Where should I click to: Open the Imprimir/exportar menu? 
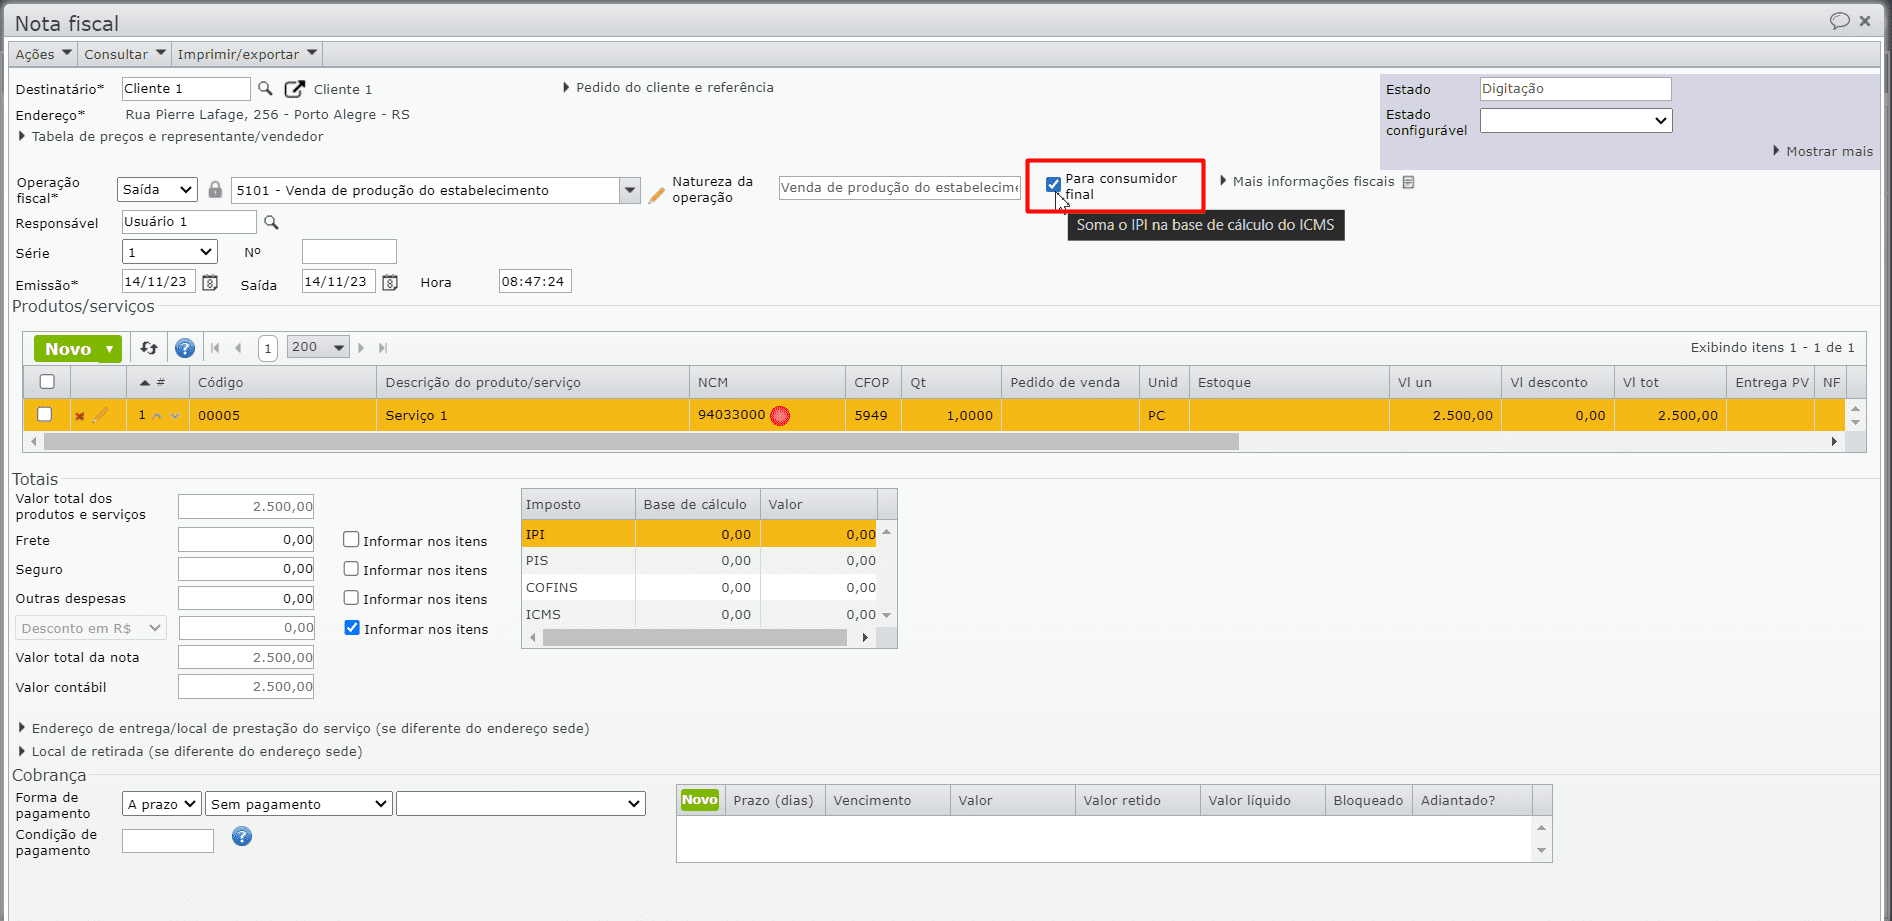point(247,54)
